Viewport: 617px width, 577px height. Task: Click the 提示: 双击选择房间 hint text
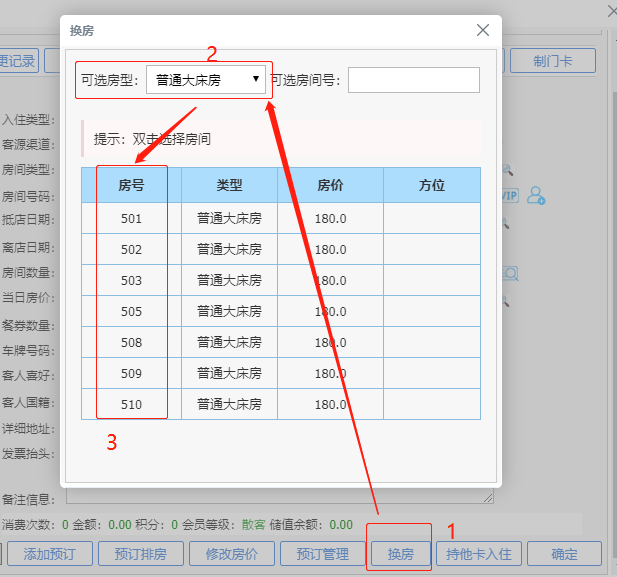(x=152, y=139)
